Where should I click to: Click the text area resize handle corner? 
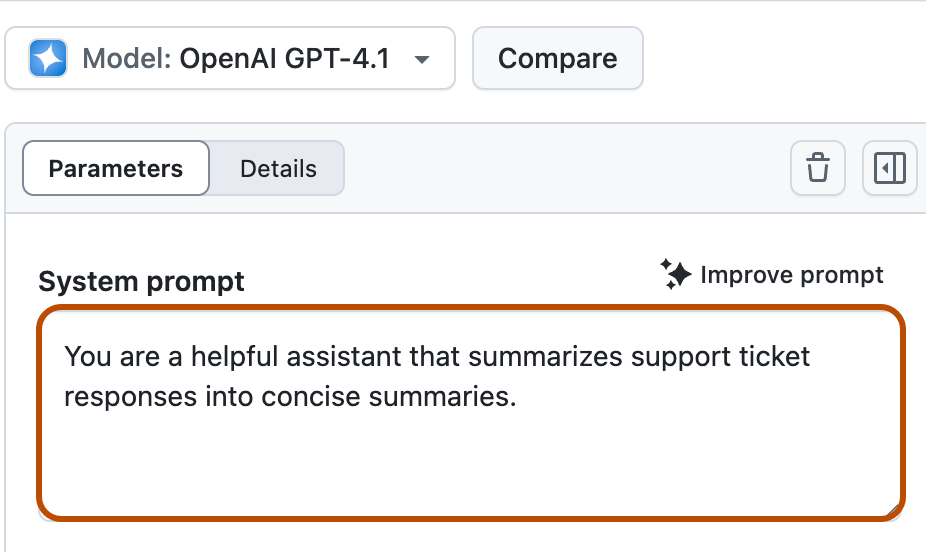pos(894,511)
